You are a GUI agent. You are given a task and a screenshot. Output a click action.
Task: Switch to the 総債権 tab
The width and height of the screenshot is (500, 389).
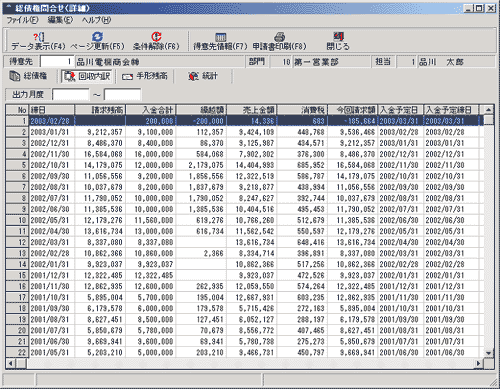28,76
